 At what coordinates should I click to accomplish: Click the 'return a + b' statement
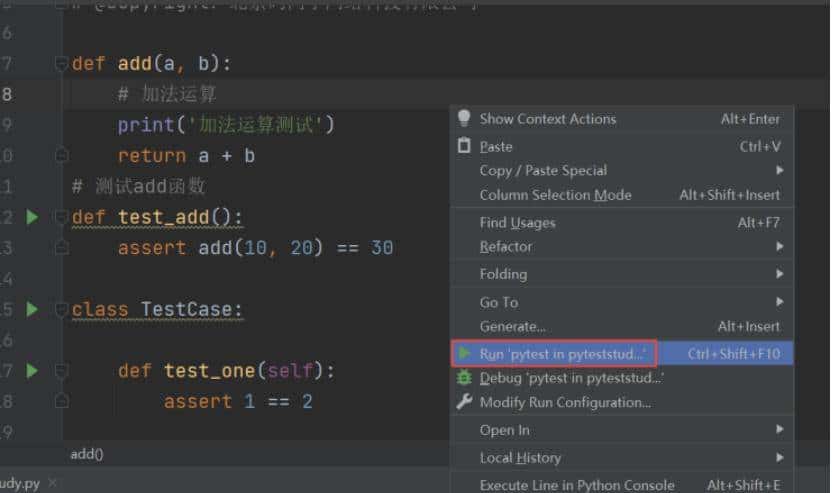pos(186,155)
